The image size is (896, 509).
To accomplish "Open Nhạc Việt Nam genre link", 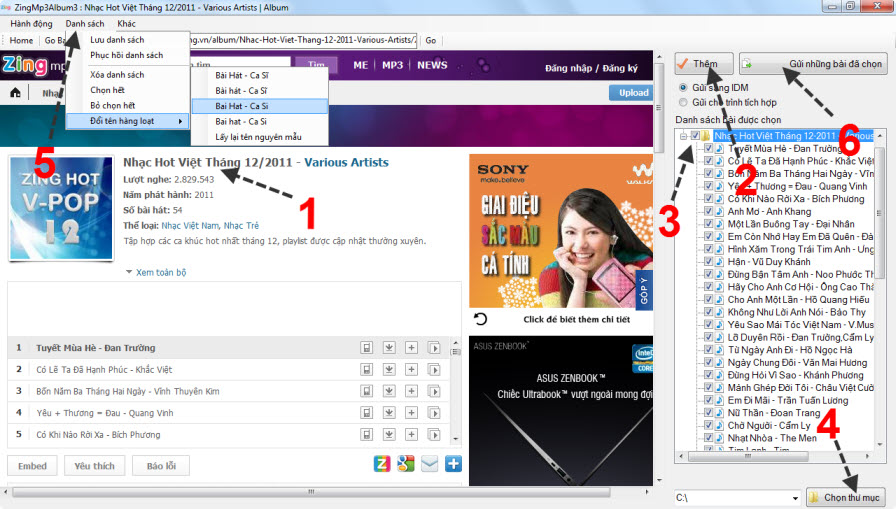I will 190,226.
